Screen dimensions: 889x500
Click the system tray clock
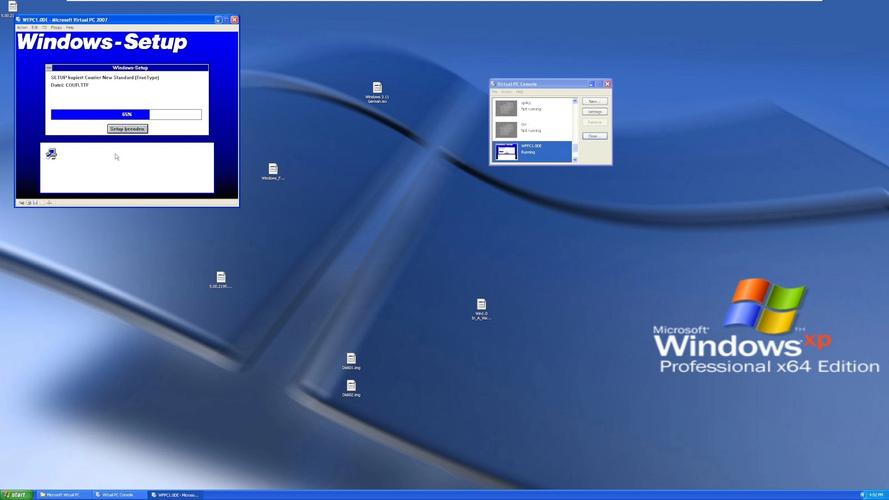pos(876,495)
